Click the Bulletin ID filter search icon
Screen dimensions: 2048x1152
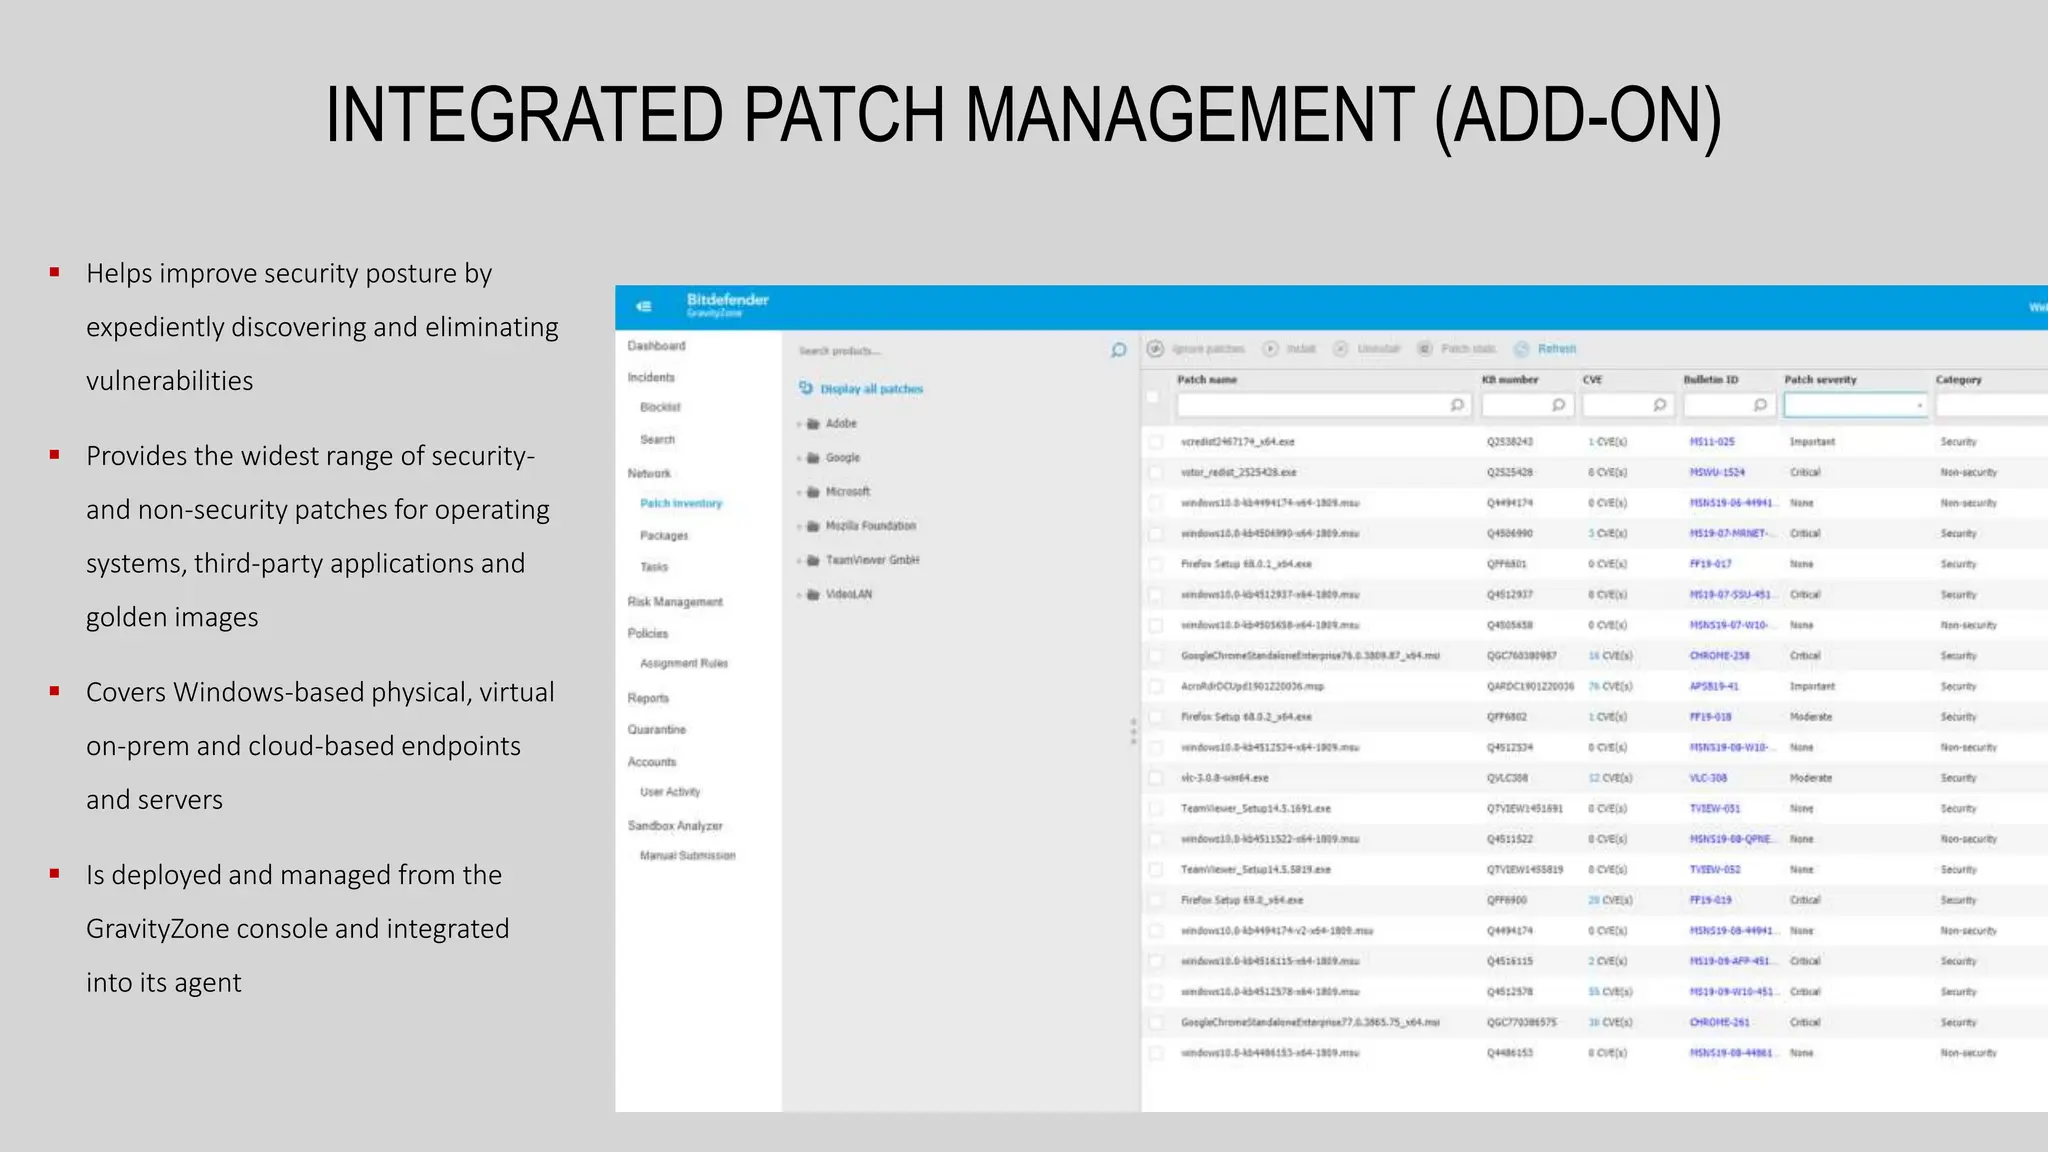click(1760, 405)
